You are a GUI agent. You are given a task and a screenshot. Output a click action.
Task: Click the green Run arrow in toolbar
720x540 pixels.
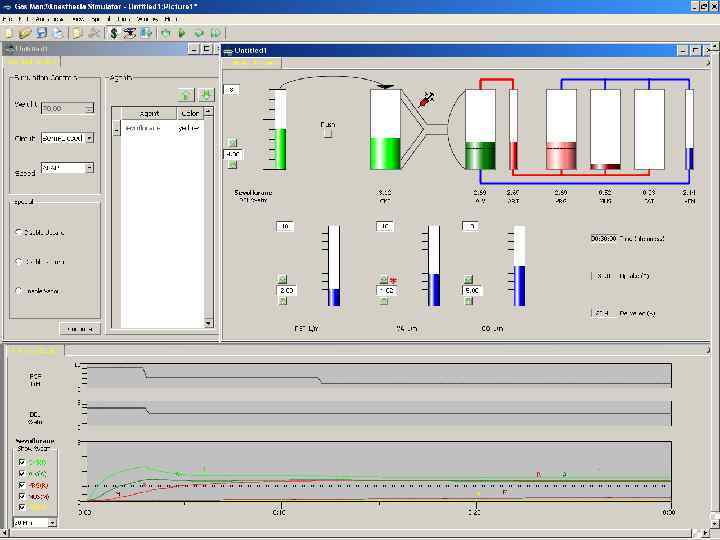click(182, 33)
